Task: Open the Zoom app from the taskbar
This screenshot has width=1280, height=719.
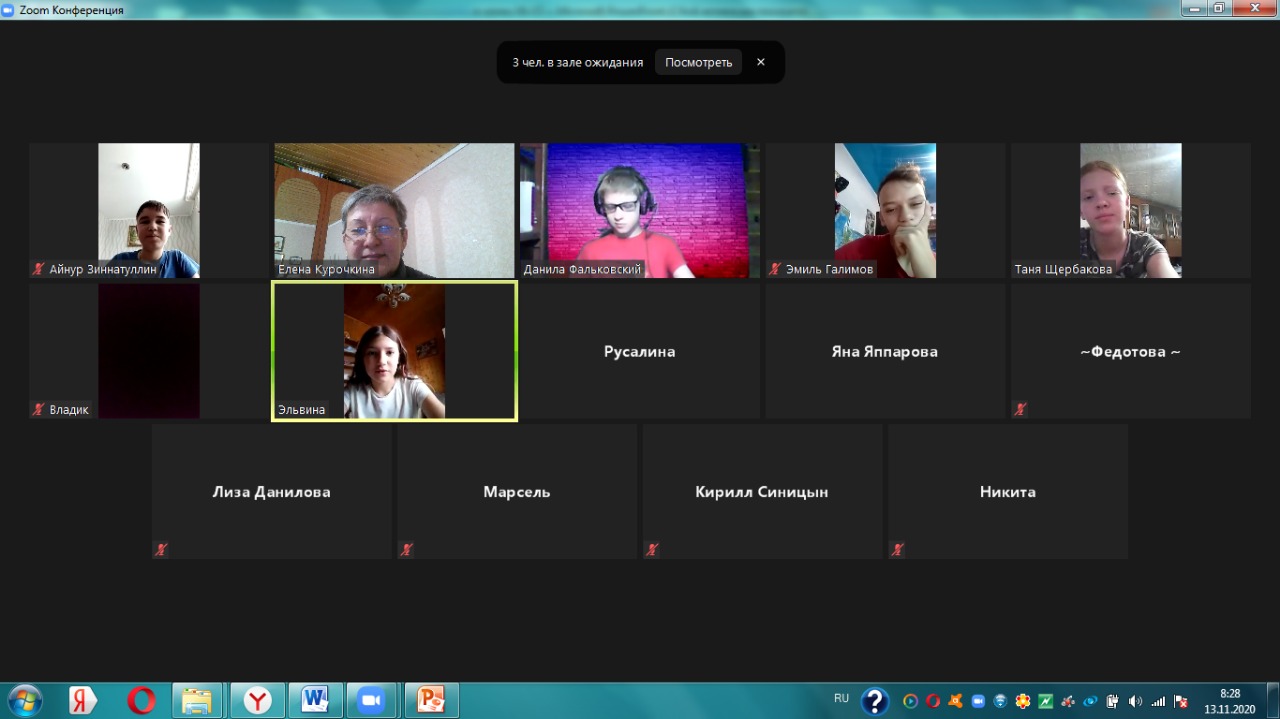Action: (372, 700)
